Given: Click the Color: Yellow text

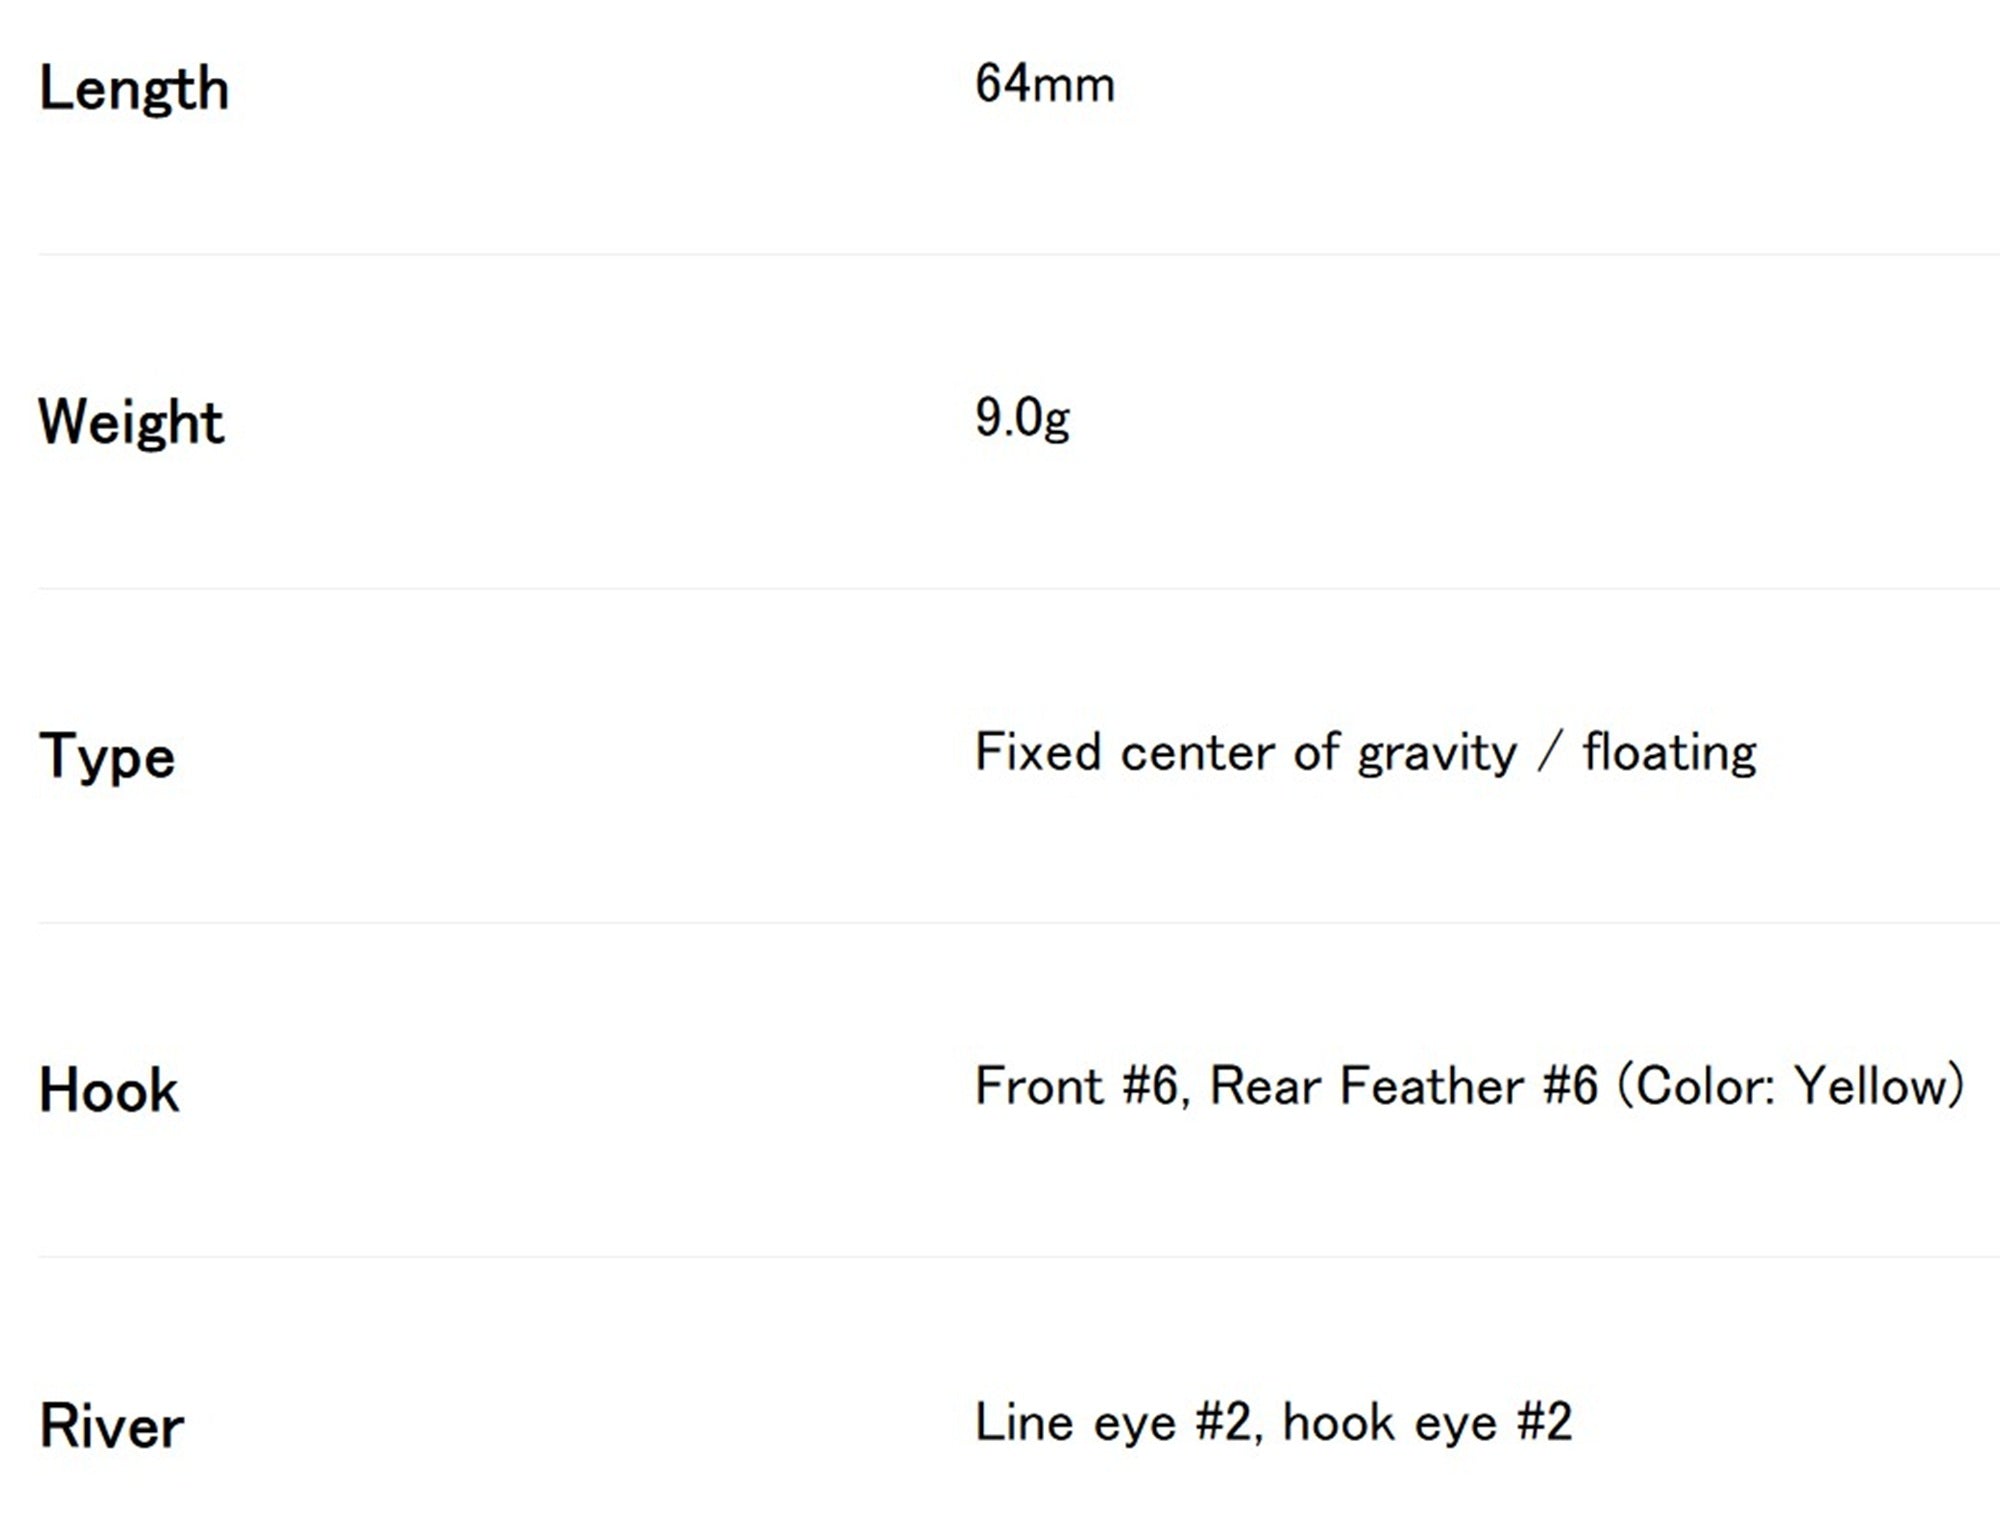Looking at the screenshot, I should pos(1791,1087).
